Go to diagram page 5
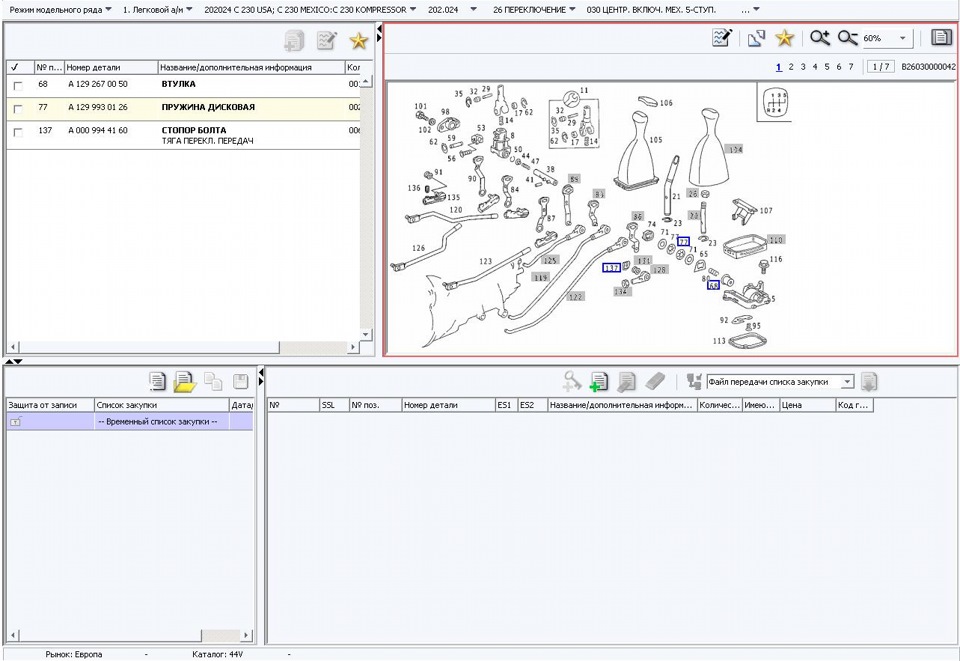This screenshot has width=960, height=661. click(x=827, y=67)
